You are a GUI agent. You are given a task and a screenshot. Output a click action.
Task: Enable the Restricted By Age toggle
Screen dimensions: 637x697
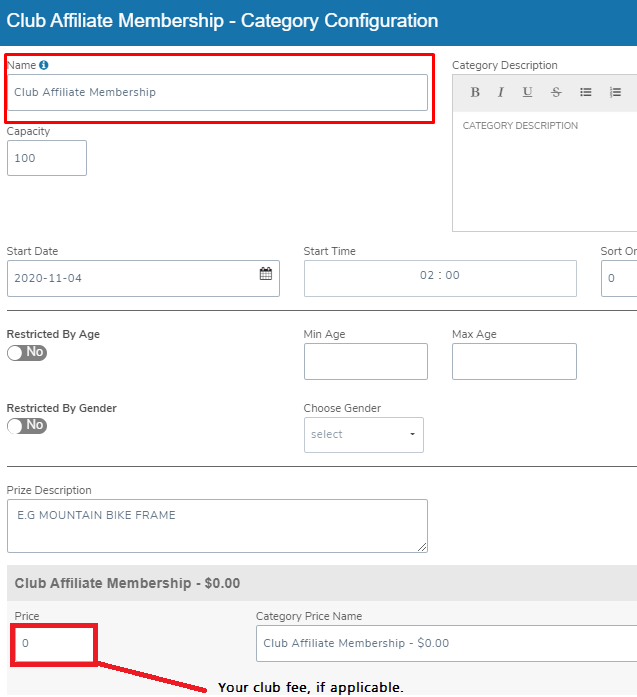tap(27, 352)
